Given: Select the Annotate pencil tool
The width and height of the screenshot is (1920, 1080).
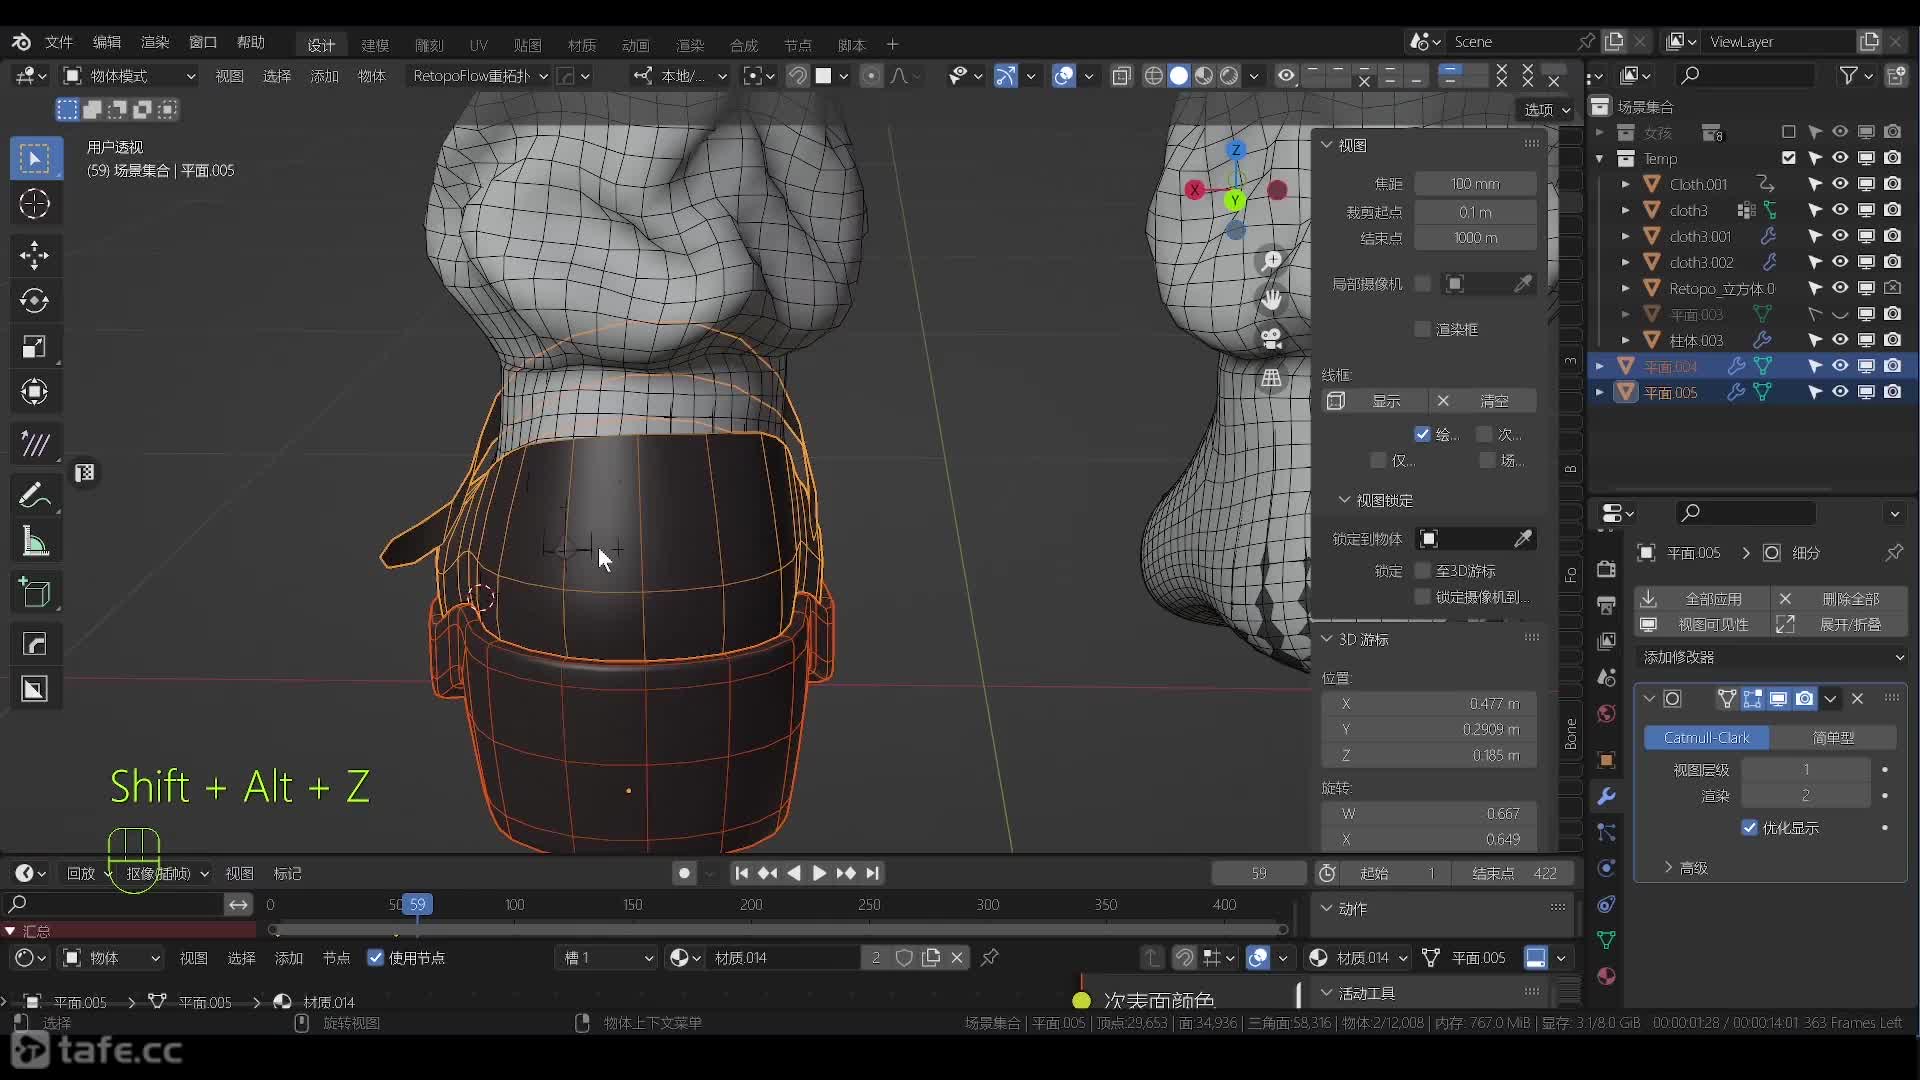Looking at the screenshot, I should pos(35,494).
